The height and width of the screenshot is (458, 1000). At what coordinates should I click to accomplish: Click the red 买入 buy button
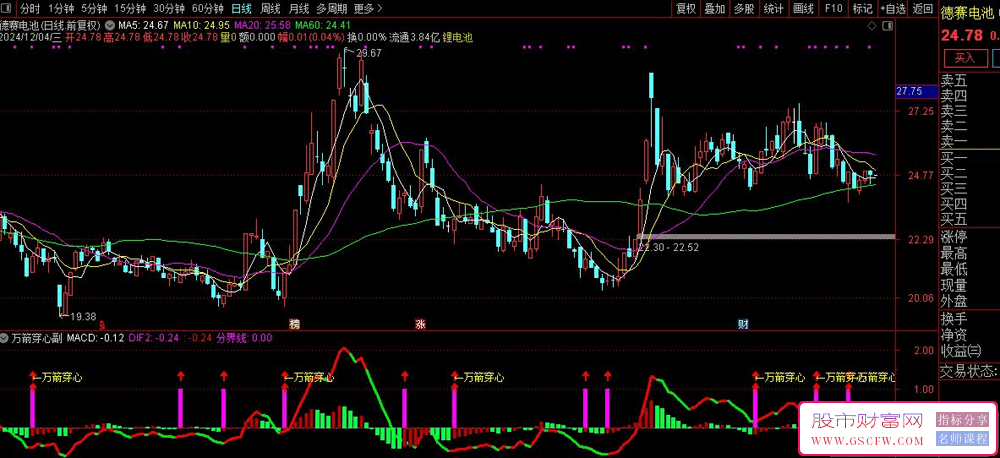(964, 58)
